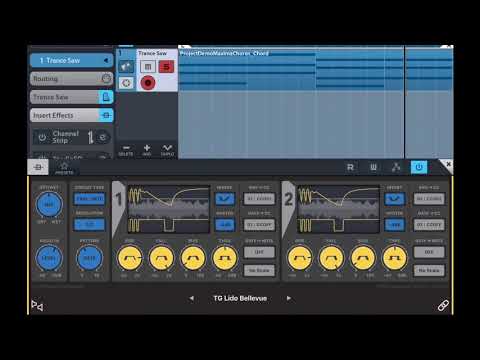Turn module 1 fourth yellow square-shape knob
This screenshot has height=360, width=480.
225,258
